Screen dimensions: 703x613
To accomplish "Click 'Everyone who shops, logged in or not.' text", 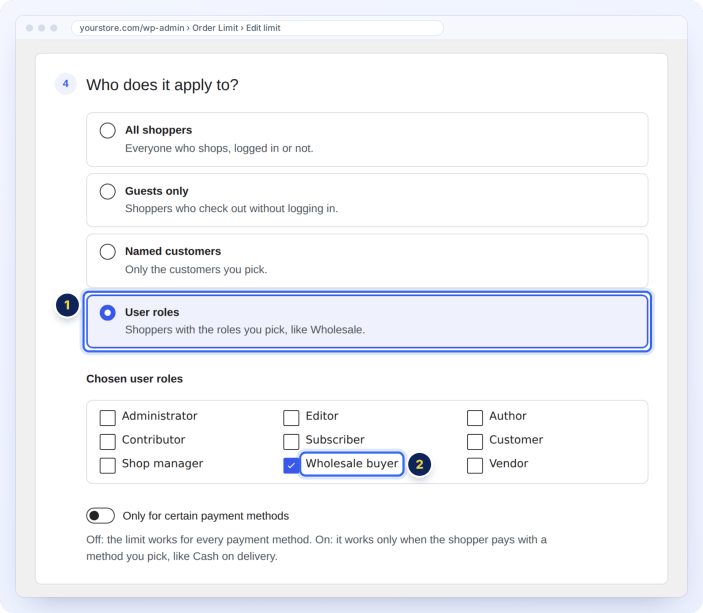I will [219, 148].
